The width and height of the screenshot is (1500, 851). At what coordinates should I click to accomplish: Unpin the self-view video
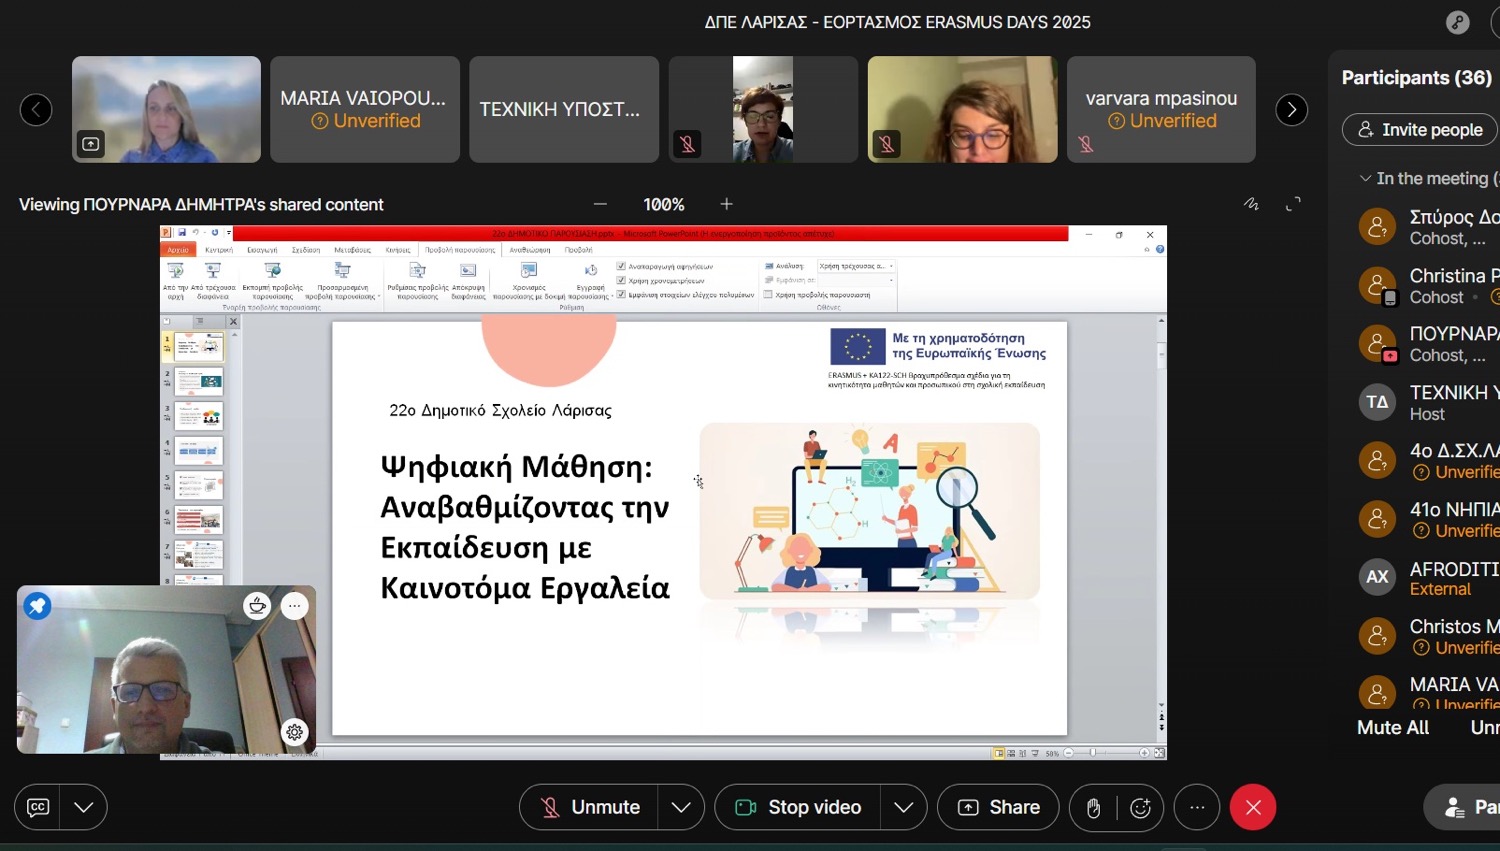point(37,605)
